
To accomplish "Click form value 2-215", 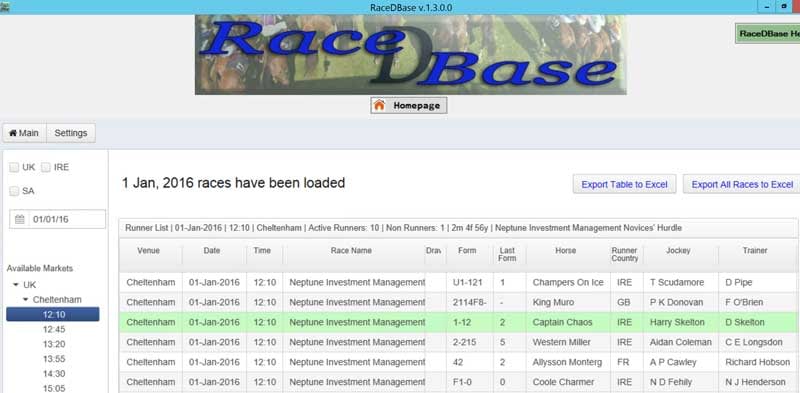I will (469, 342).
